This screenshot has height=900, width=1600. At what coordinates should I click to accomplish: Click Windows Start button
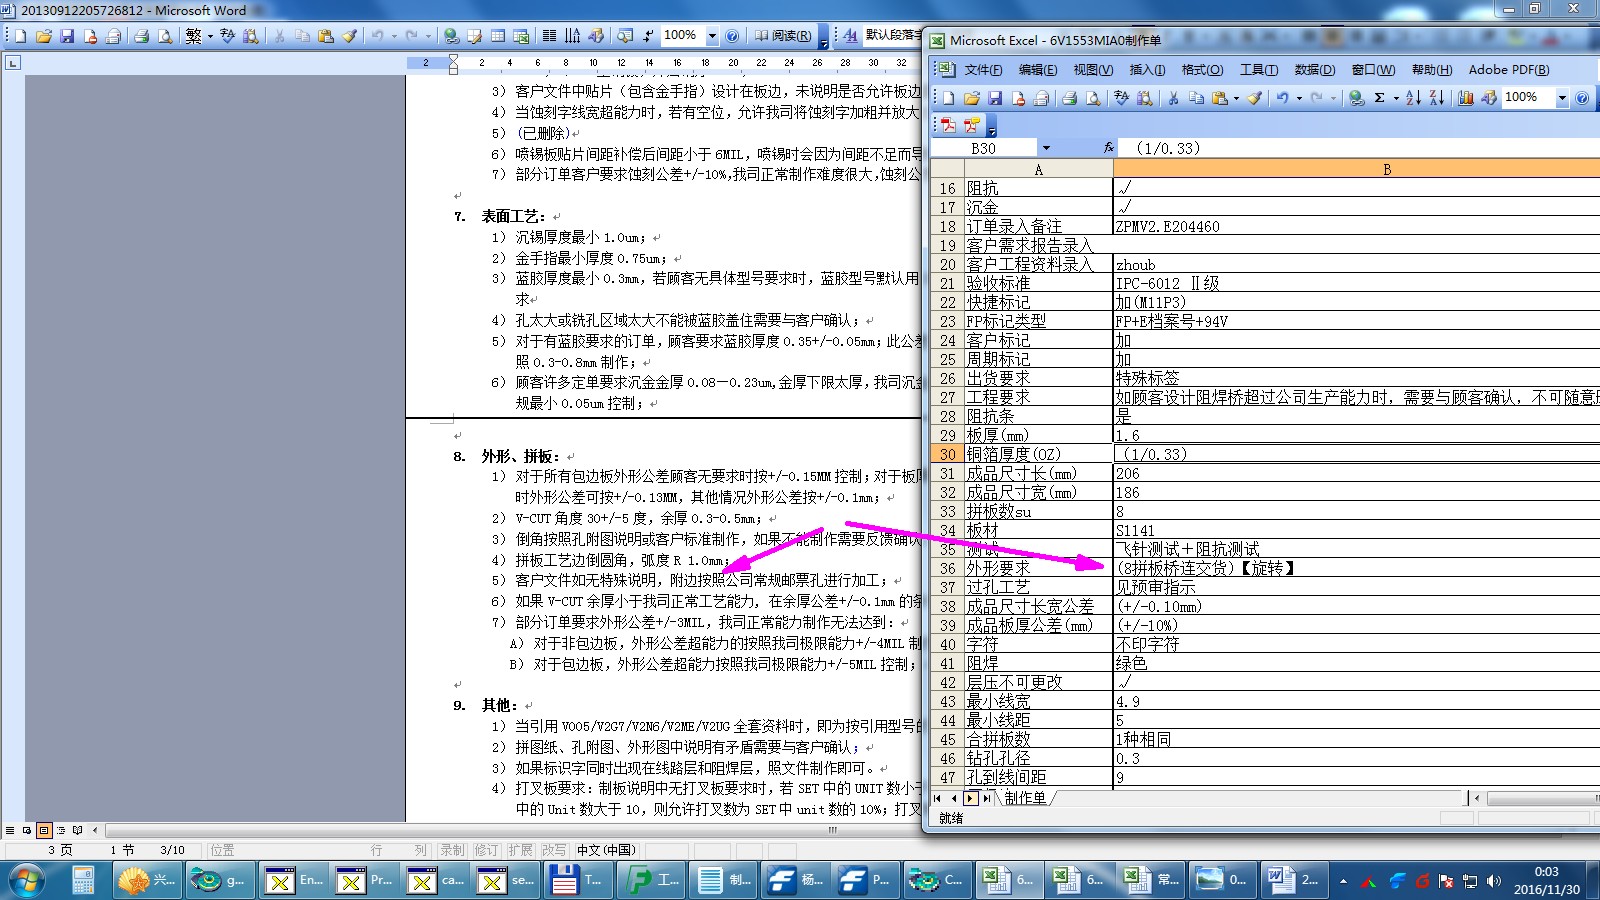pos(26,880)
